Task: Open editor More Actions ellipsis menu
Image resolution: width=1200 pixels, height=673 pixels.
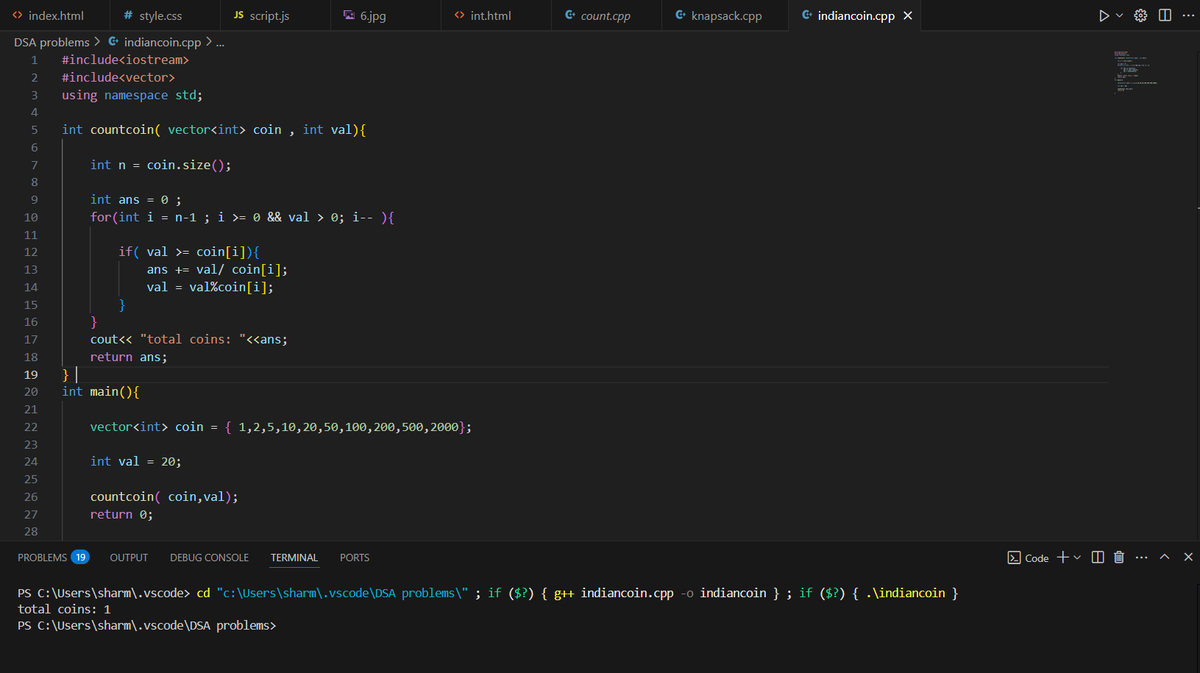Action: click(1186, 16)
